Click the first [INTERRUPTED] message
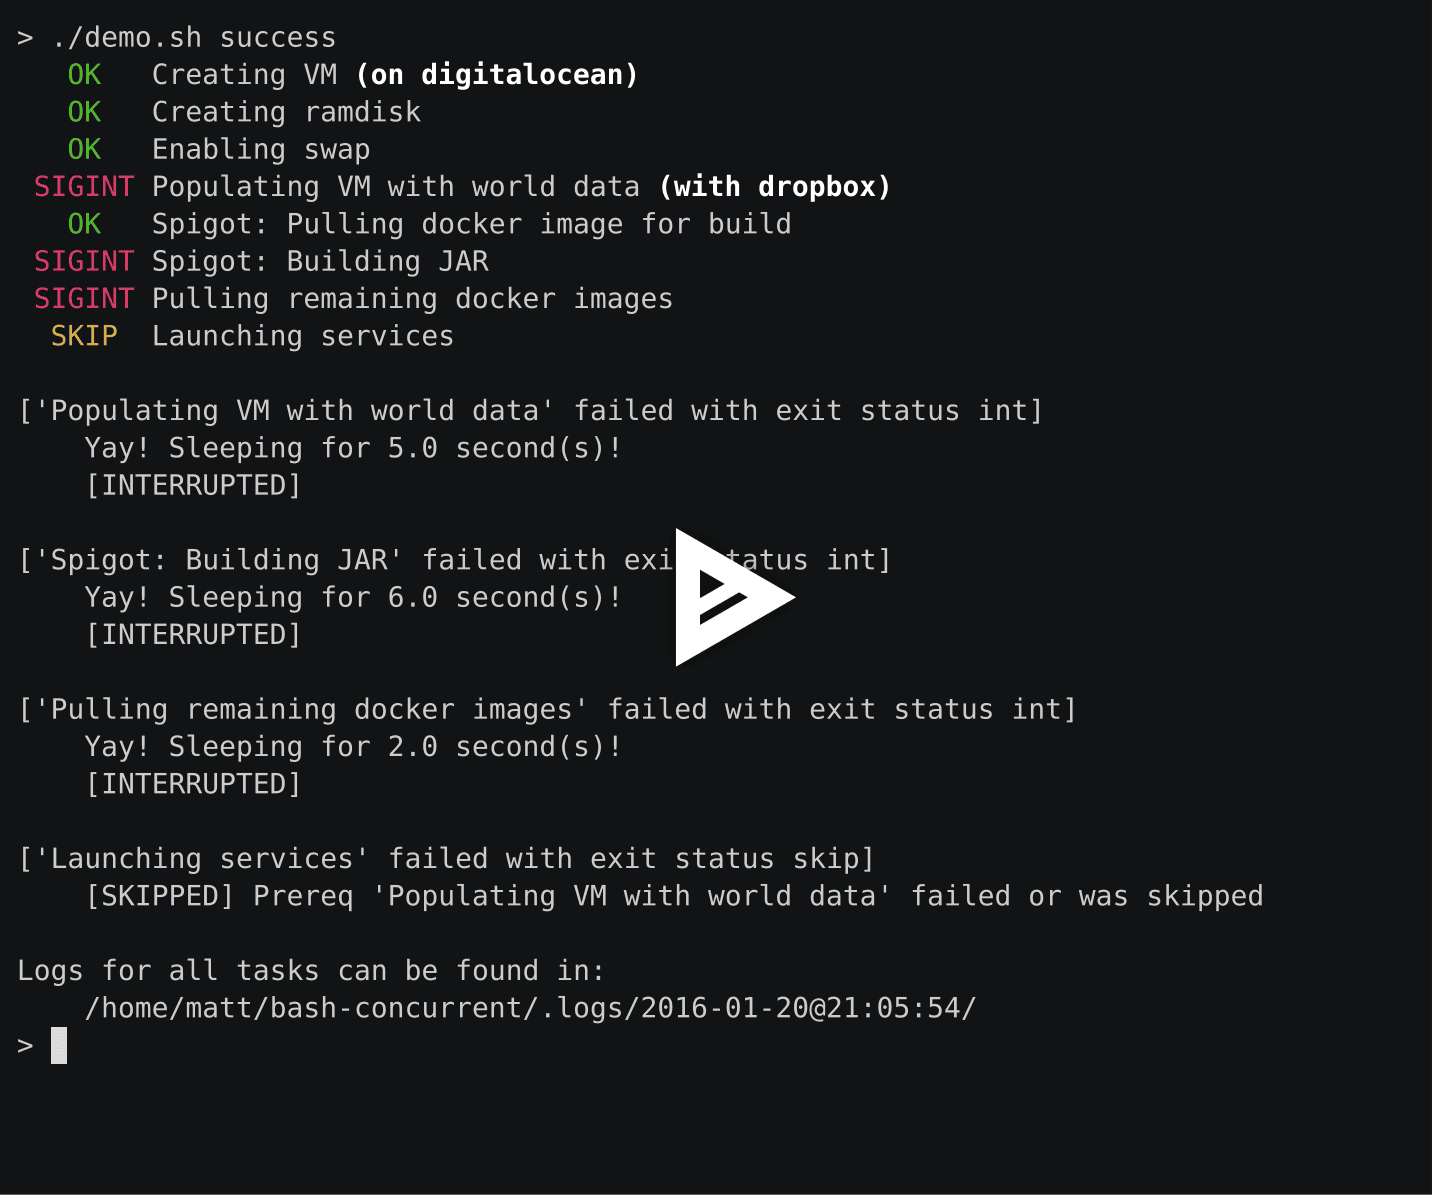This screenshot has width=1432, height=1195. coord(194,486)
